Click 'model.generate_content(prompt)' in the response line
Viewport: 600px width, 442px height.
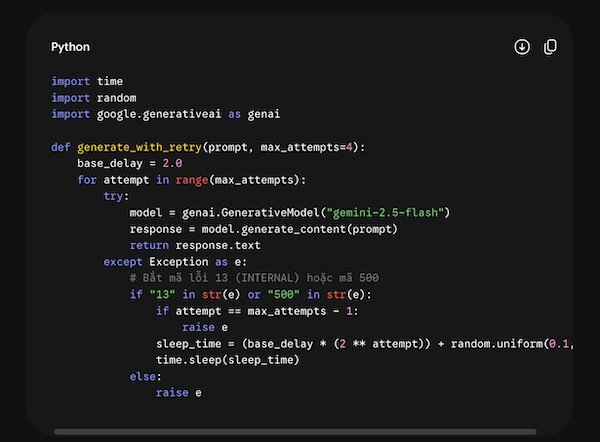click(x=299, y=229)
